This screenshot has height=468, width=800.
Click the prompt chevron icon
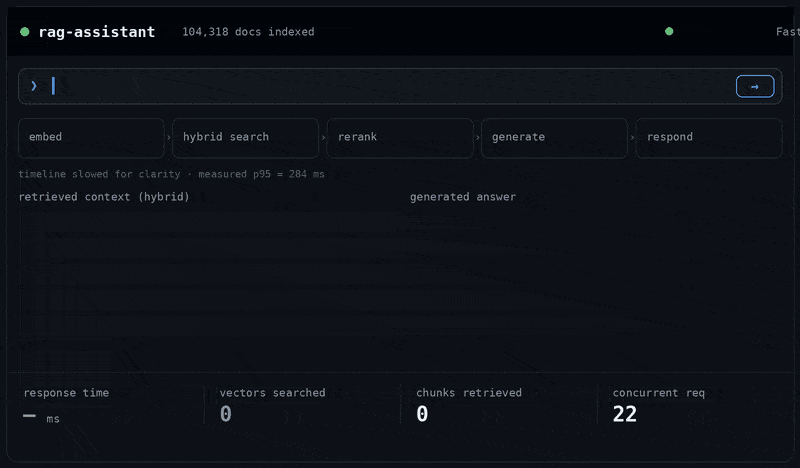(34, 86)
